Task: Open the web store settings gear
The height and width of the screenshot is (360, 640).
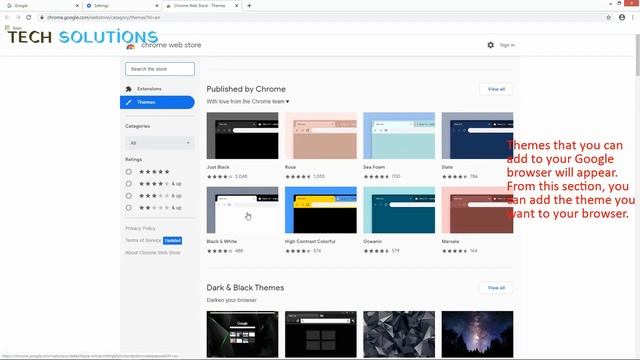Action: click(491, 45)
